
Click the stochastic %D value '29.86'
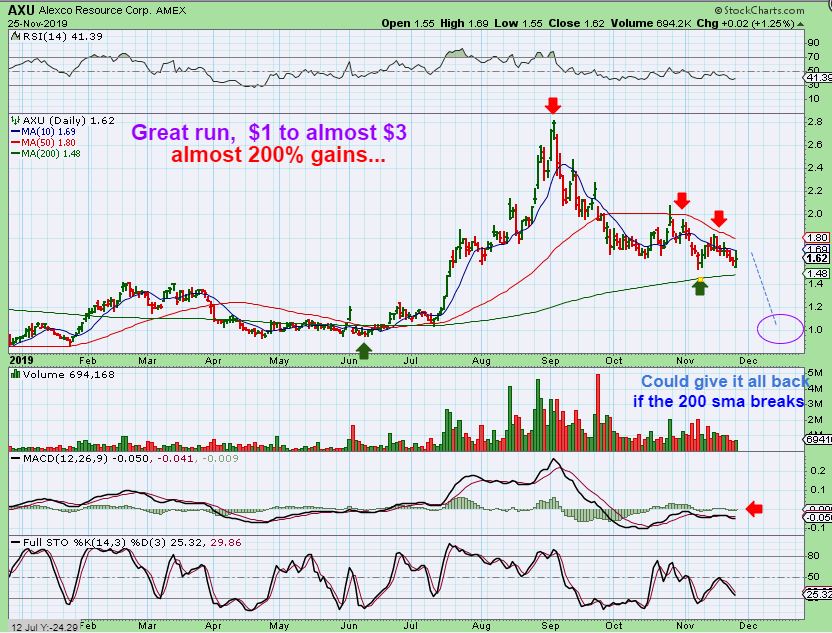pos(226,543)
